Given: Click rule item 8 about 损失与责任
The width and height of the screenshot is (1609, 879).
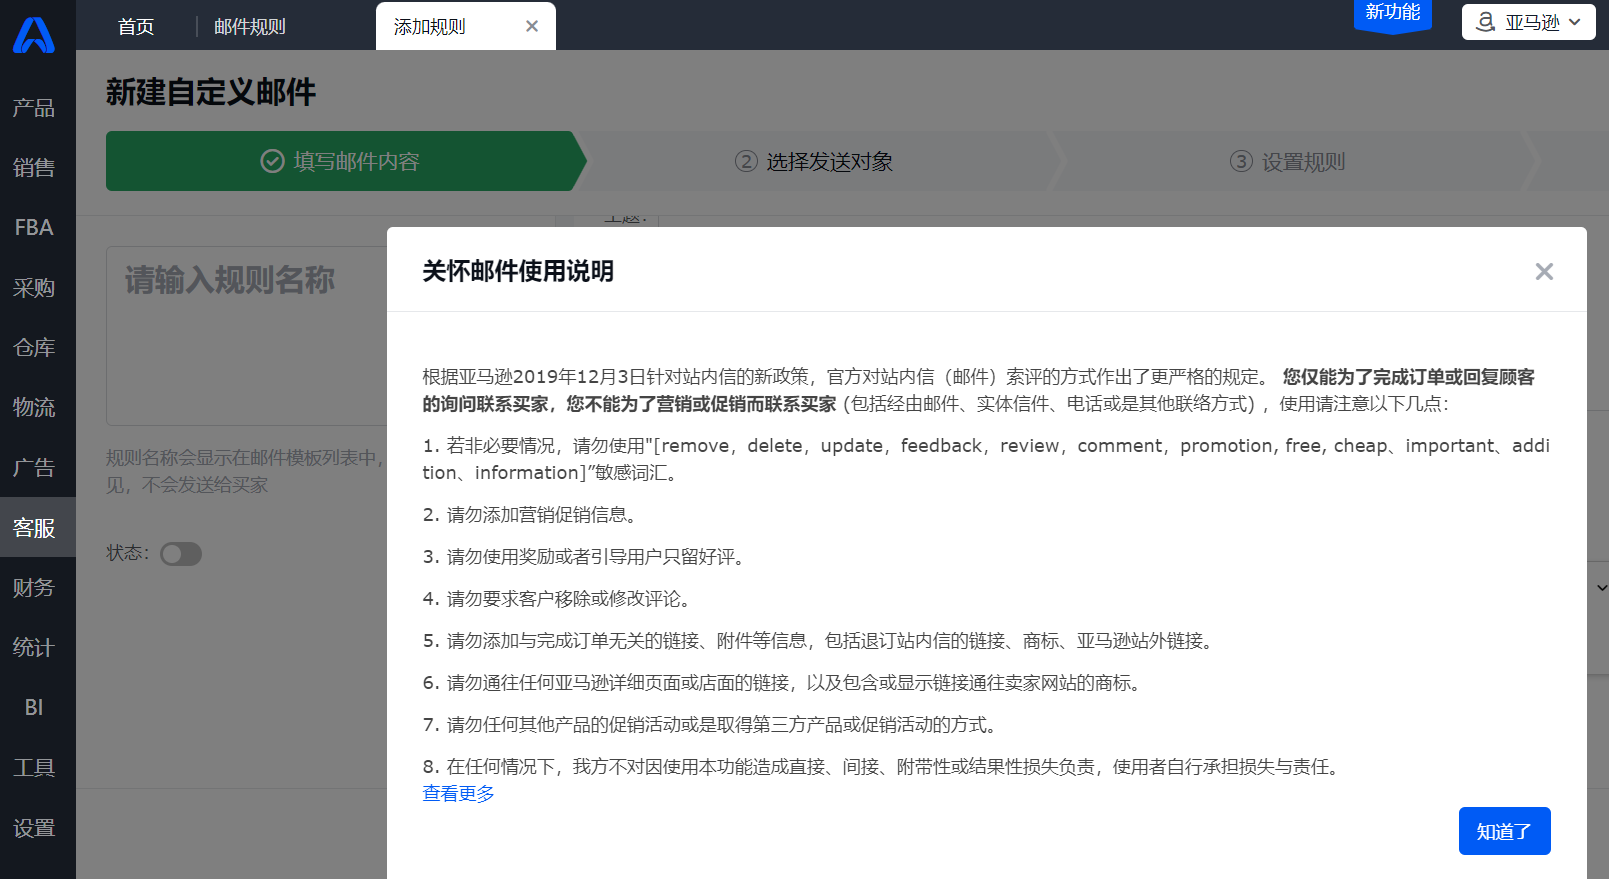Looking at the screenshot, I should pyautogui.click(x=884, y=766).
